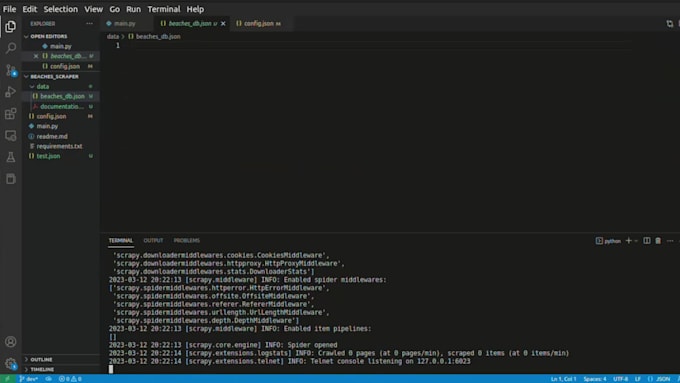Image resolution: width=680 pixels, height=383 pixels.
Task: Select the Terminal panel tab
Action: point(121,241)
